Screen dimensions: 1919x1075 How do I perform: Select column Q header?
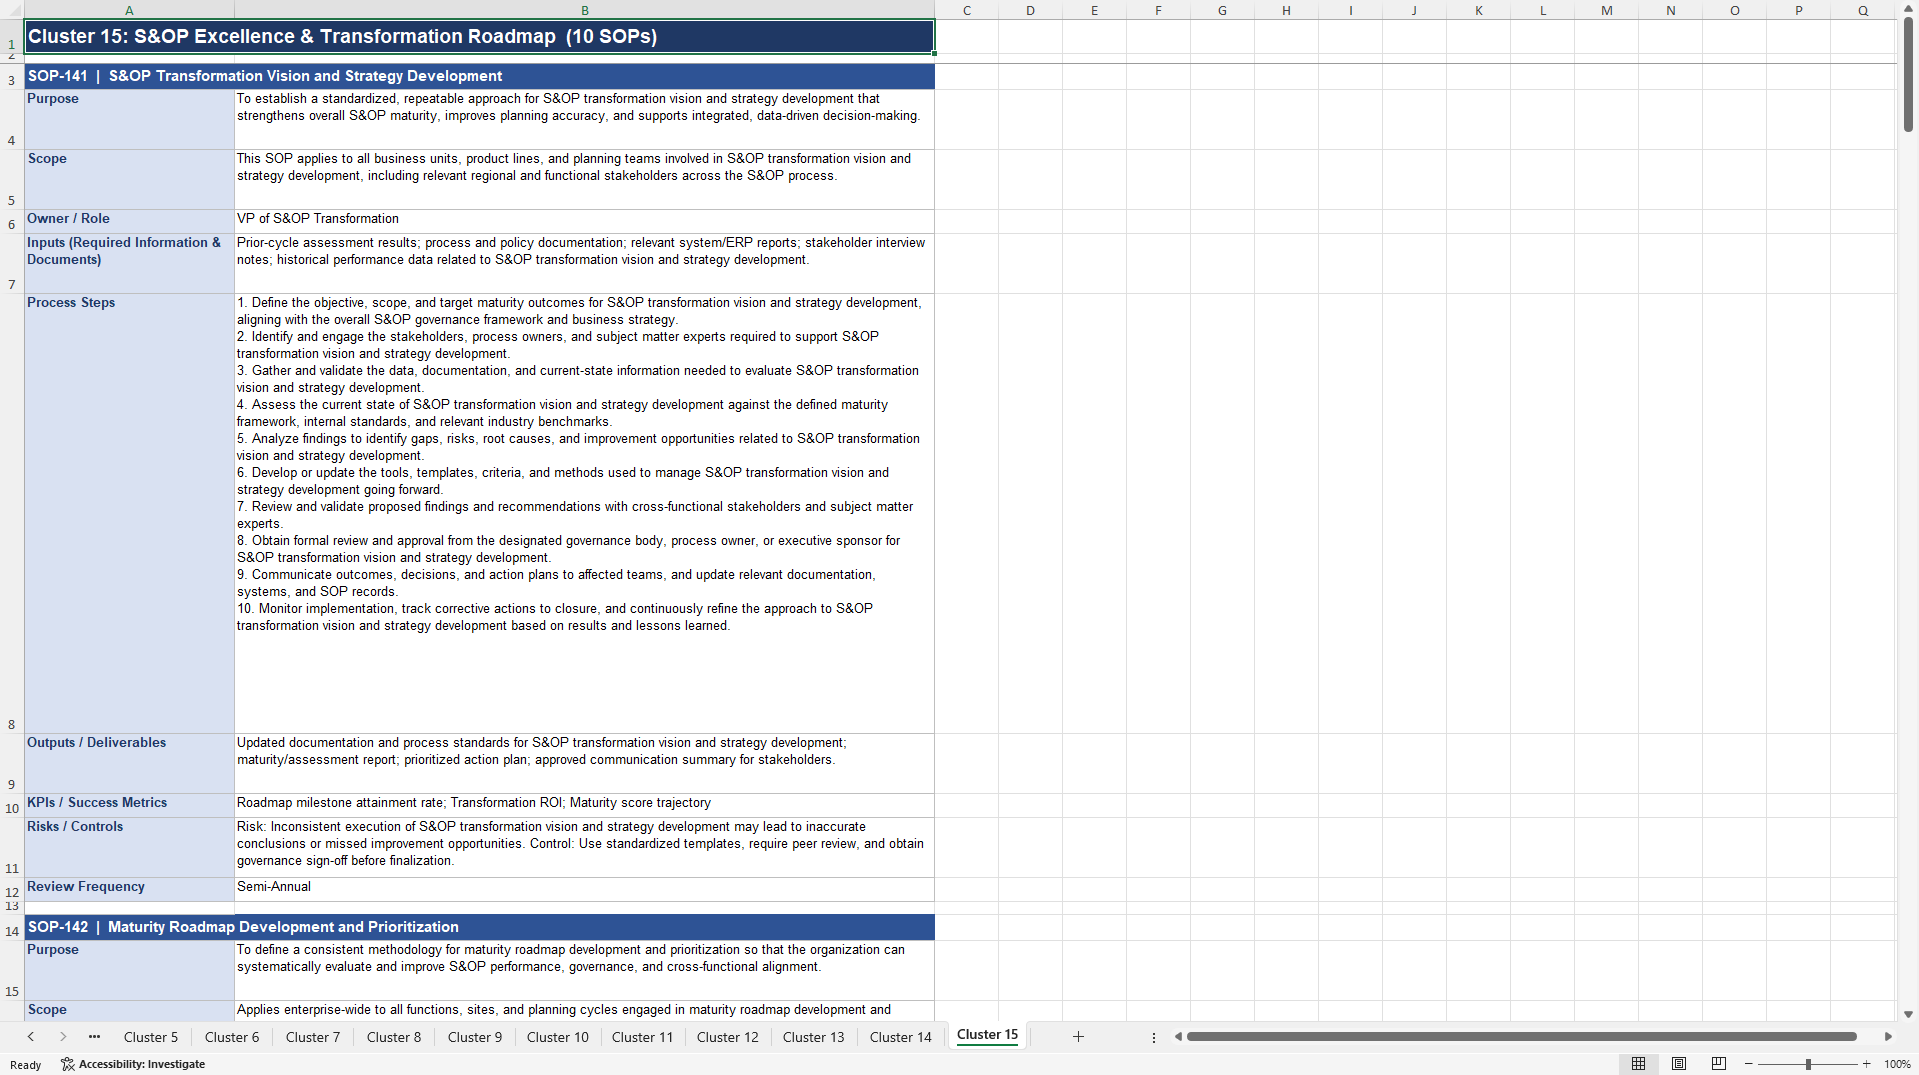tap(1863, 10)
